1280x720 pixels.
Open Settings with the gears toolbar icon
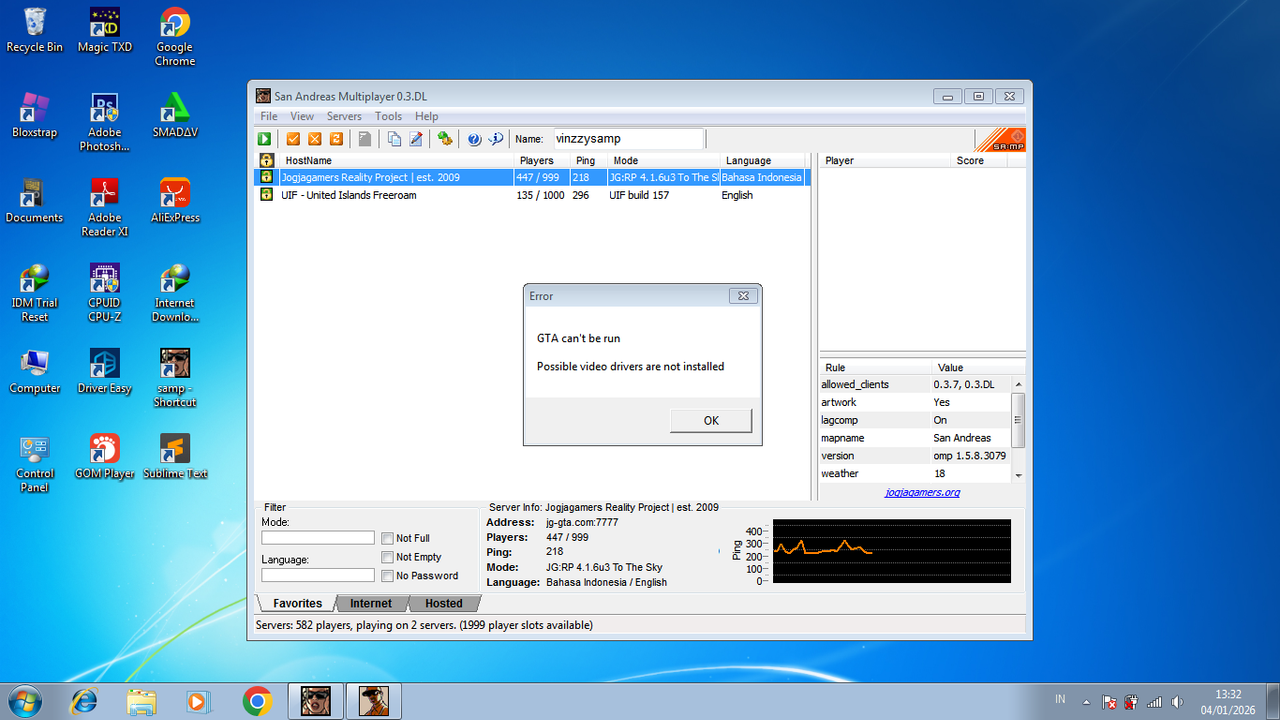point(445,139)
